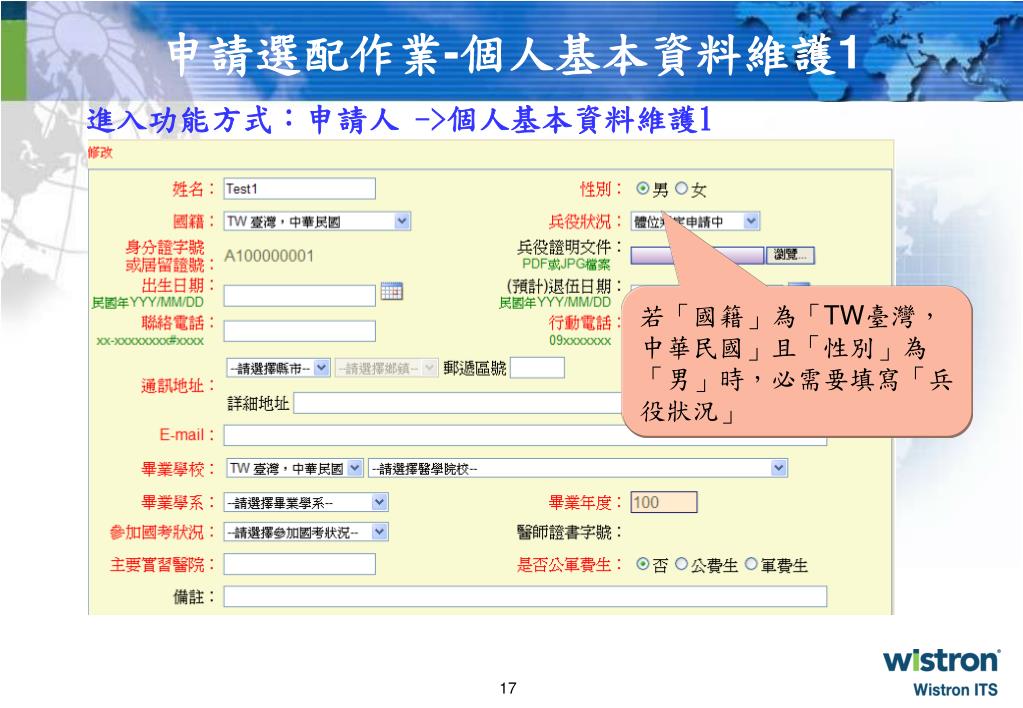The image size is (1023, 708).
Task: Click the E-mail input field
Action: [x=525, y=435]
